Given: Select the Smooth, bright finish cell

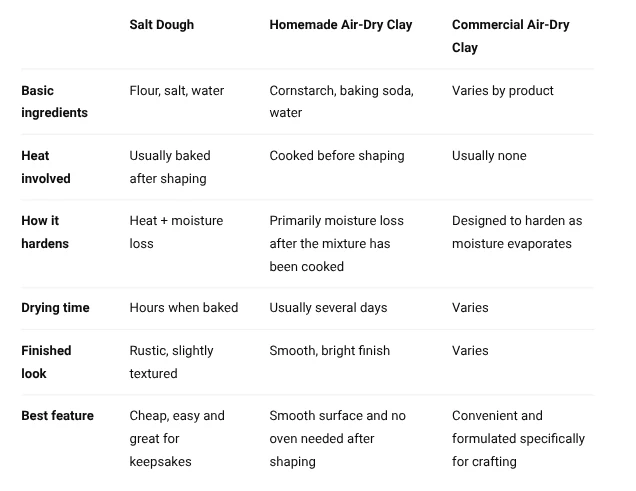Looking at the screenshot, I should pos(329,351).
